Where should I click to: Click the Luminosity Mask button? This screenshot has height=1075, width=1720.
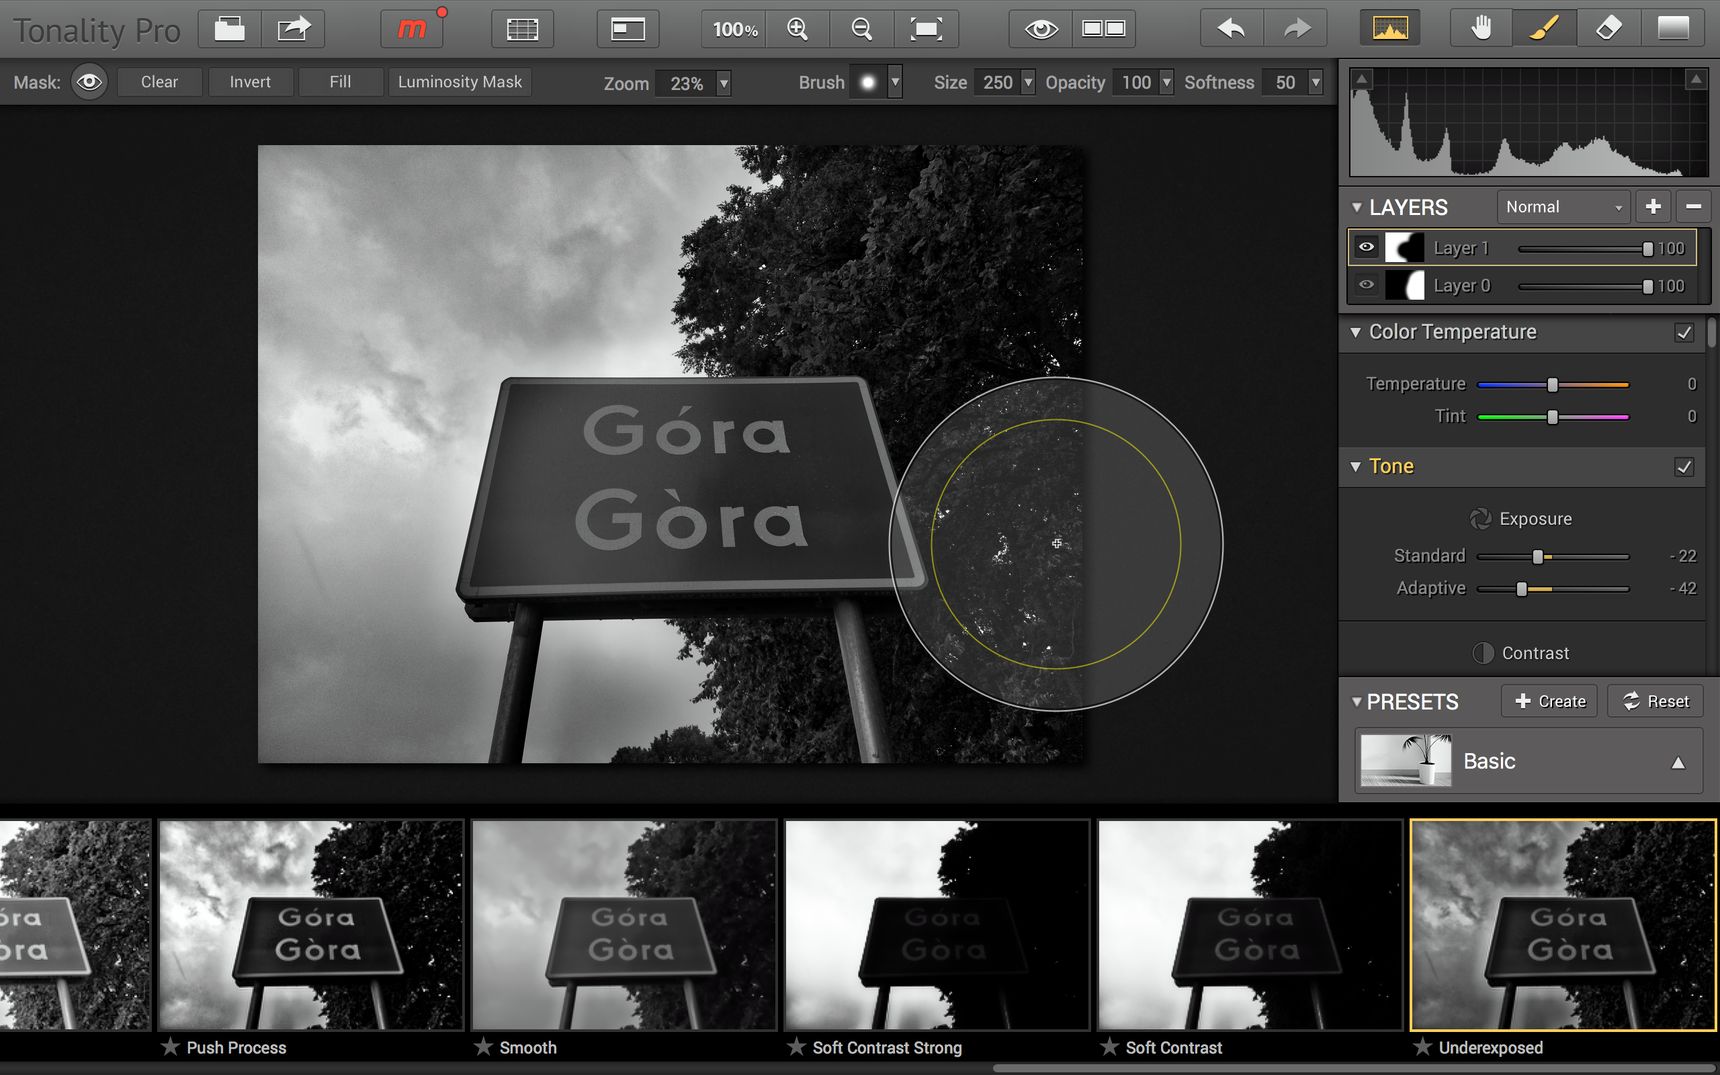pos(460,82)
